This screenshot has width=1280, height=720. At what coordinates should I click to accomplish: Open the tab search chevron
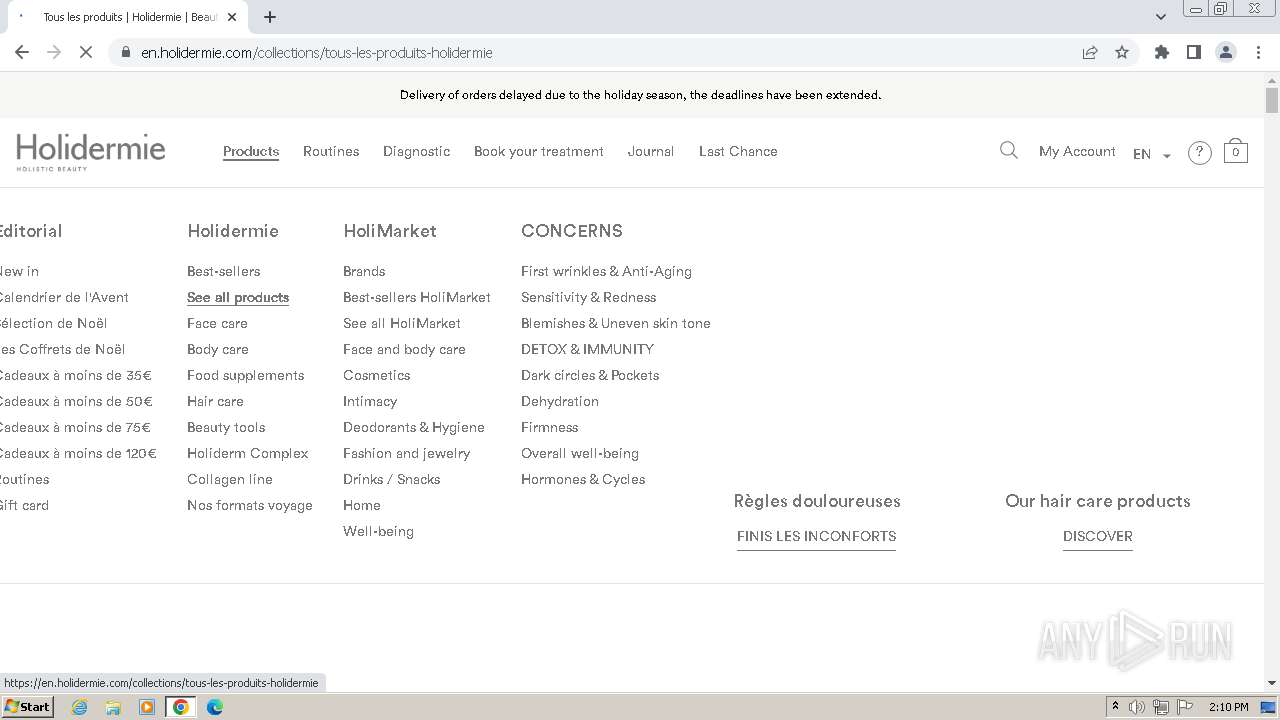(1161, 17)
